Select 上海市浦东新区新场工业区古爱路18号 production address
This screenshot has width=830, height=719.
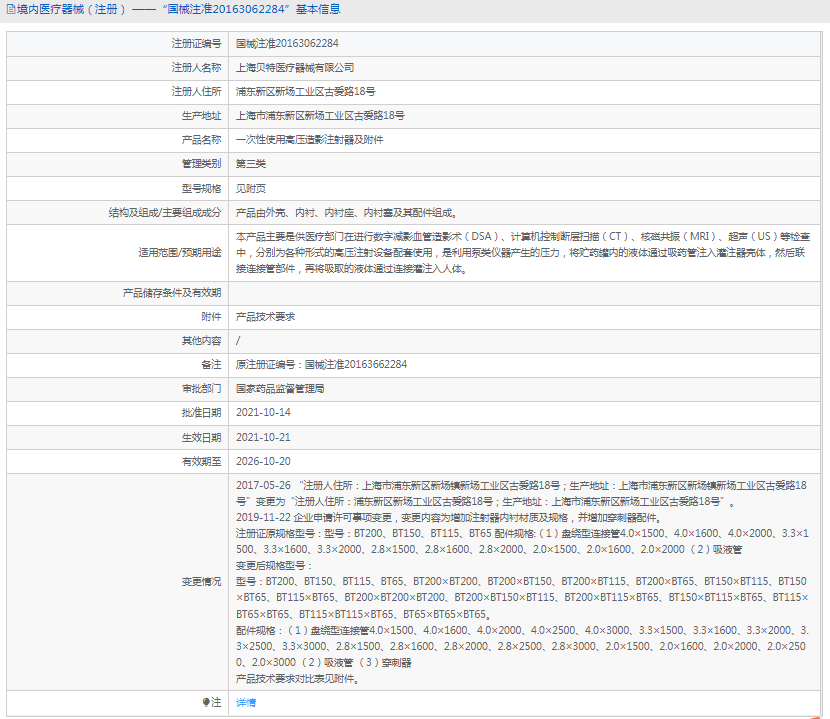(x=320, y=115)
